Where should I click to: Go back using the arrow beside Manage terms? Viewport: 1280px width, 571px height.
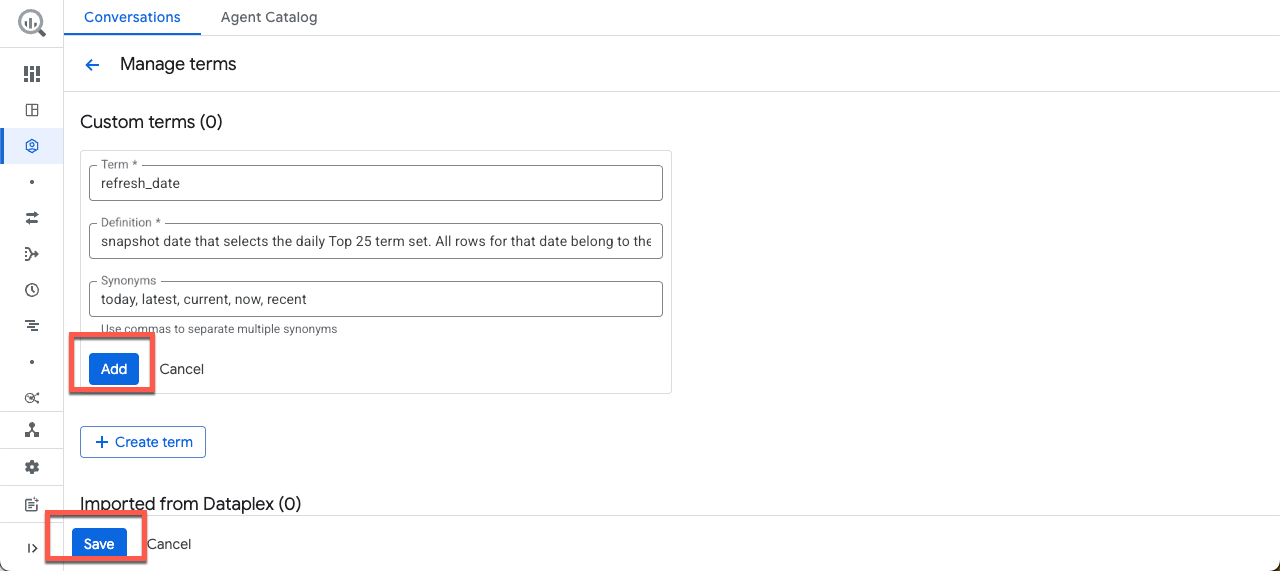pyautogui.click(x=93, y=65)
